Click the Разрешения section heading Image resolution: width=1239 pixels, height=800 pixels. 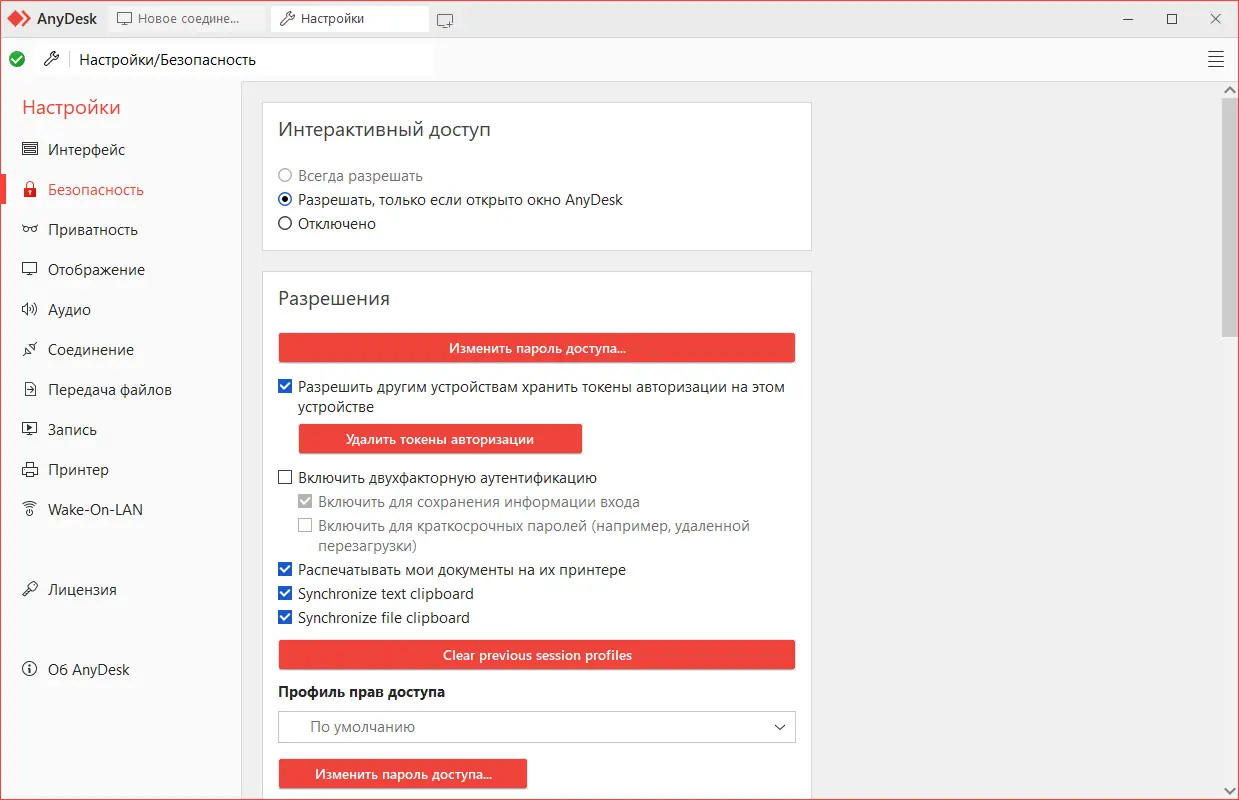pyautogui.click(x=334, y=298)
